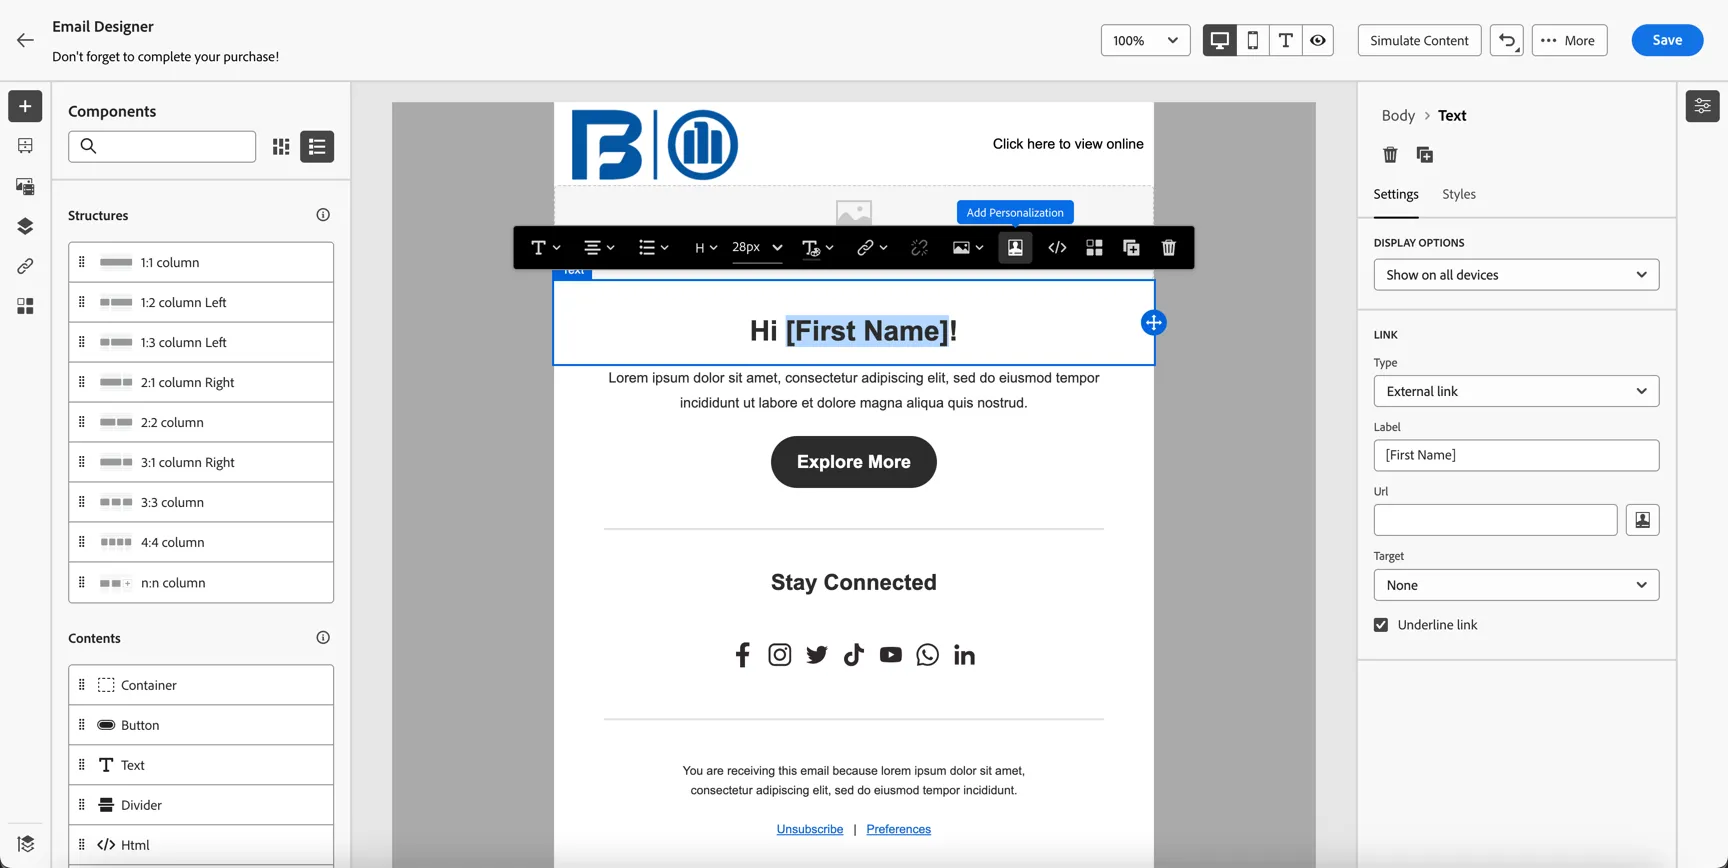Go back using the arrow beside Email Designer
This screenshot has height=868, width=1728.
(x=25, y=40)
